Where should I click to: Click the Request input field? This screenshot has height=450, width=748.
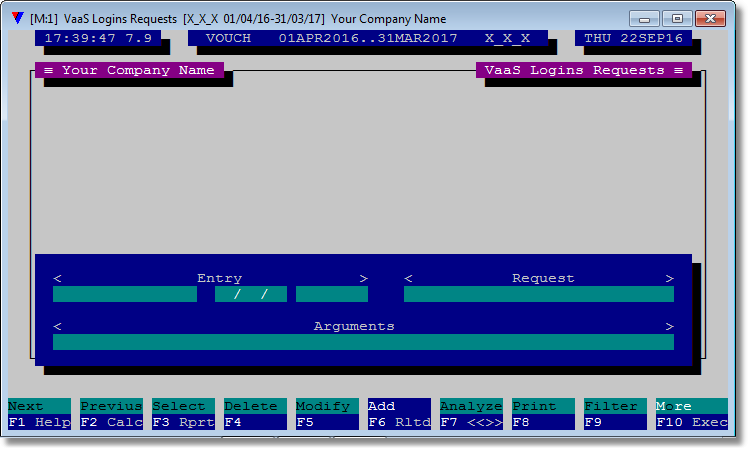pyautogui.click(x=539, y=294)
